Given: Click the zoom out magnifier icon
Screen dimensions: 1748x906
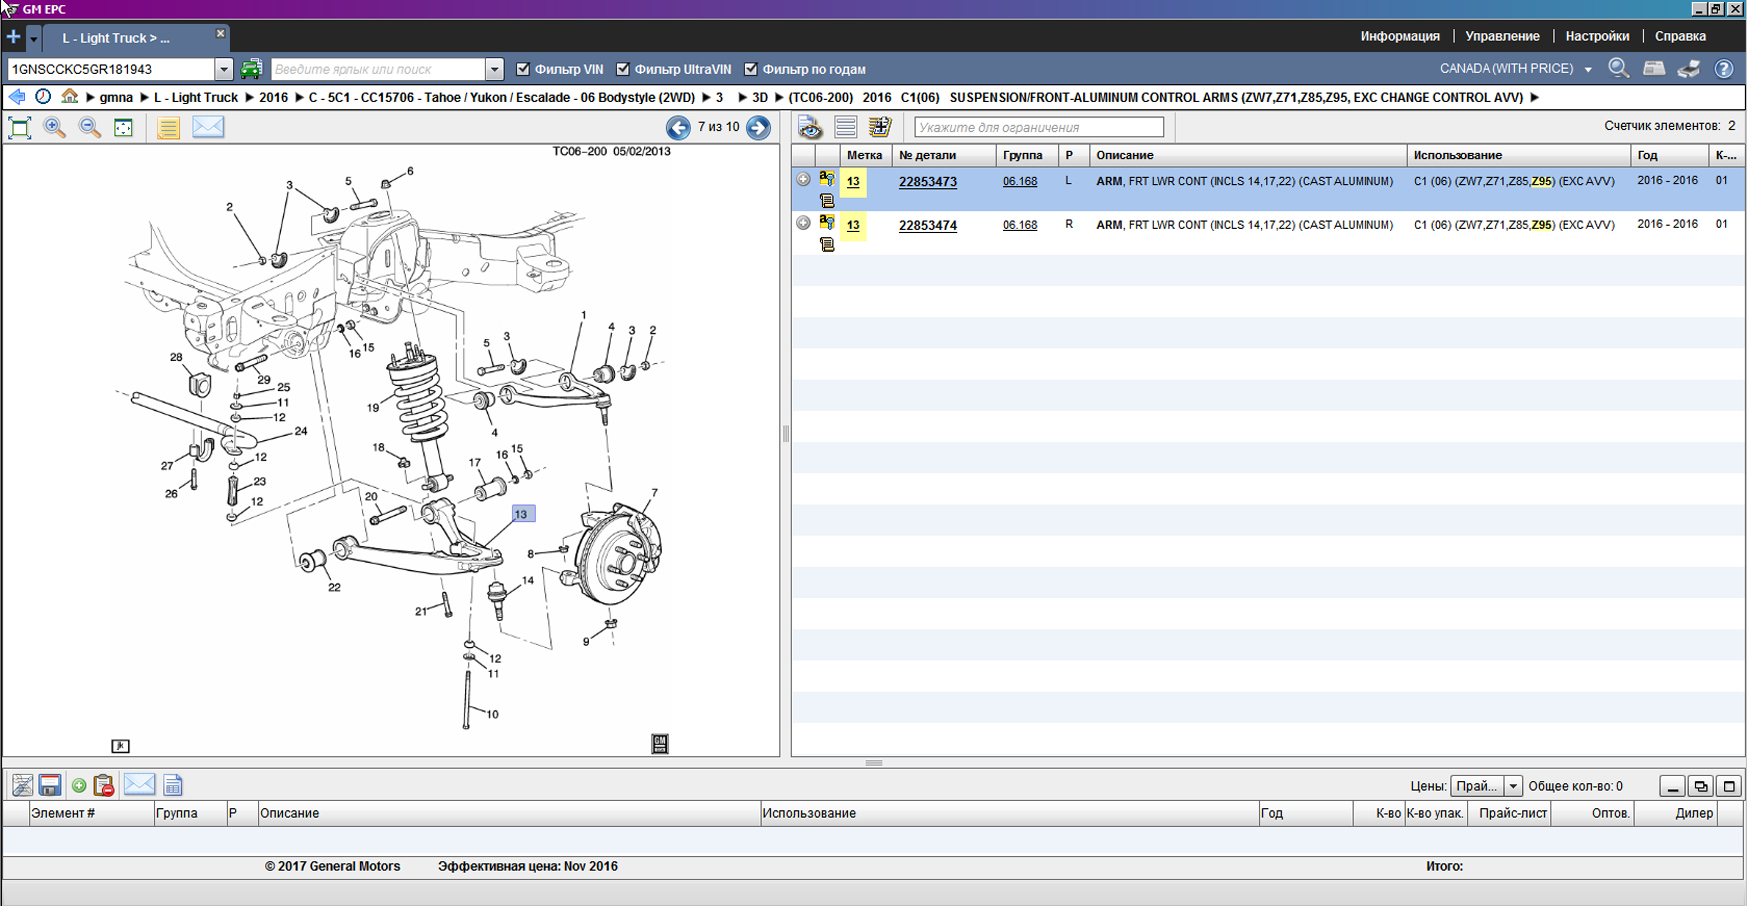Looking at the screenshot, I should 90,128.
